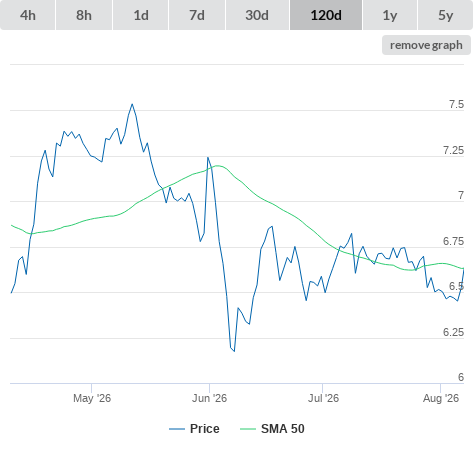Show the 5y price history

pyautogui.click(x=446, y=15)
